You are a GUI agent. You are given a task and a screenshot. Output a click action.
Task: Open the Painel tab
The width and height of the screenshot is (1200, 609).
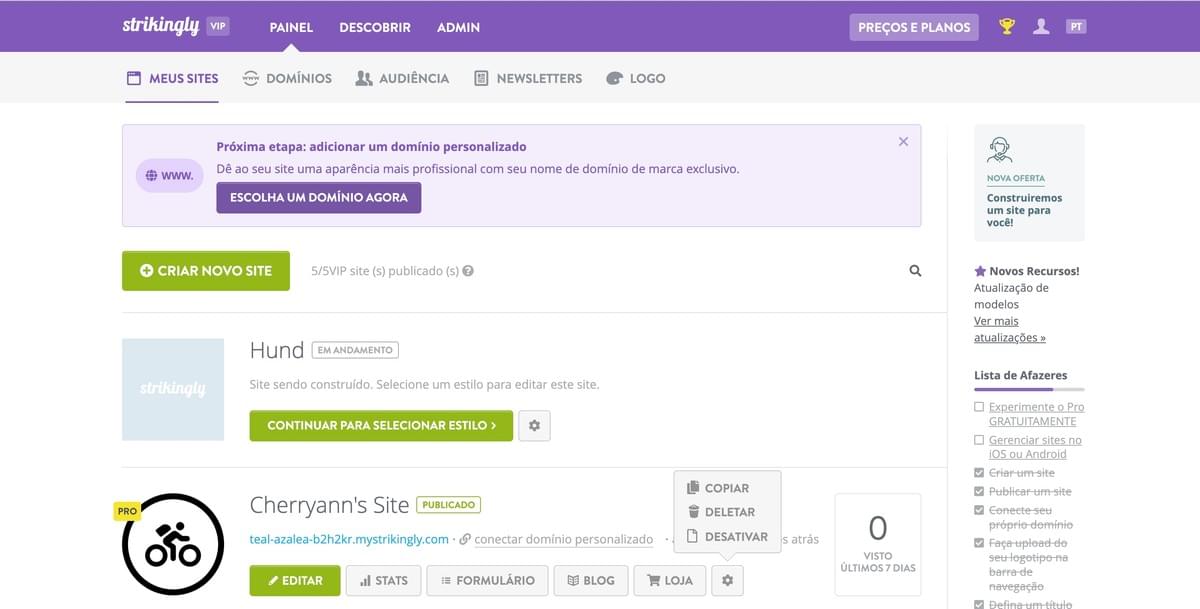click(x=291, y=27)
